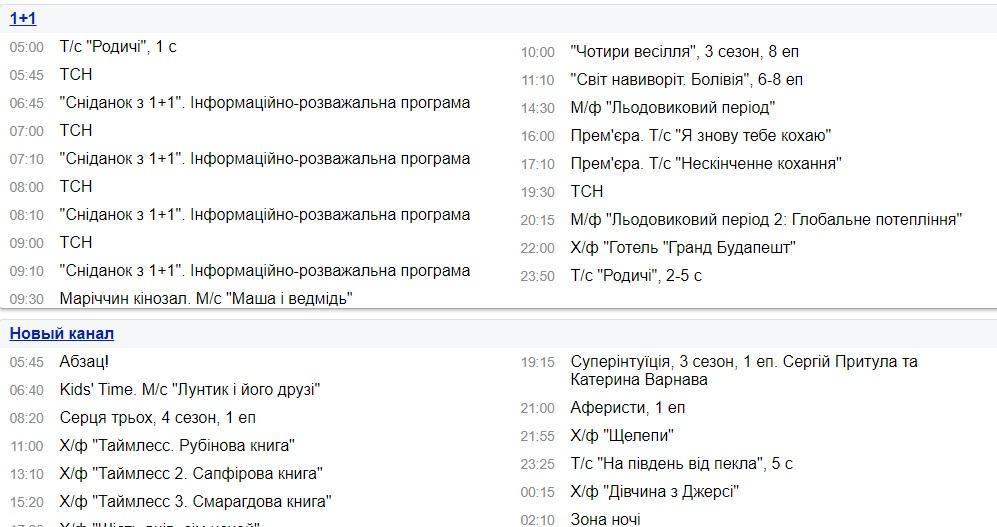997x527 pixels.
Task: Click the "Сніданок з 1+1" entry at 07:10
Action: click(x=265, y=158)
